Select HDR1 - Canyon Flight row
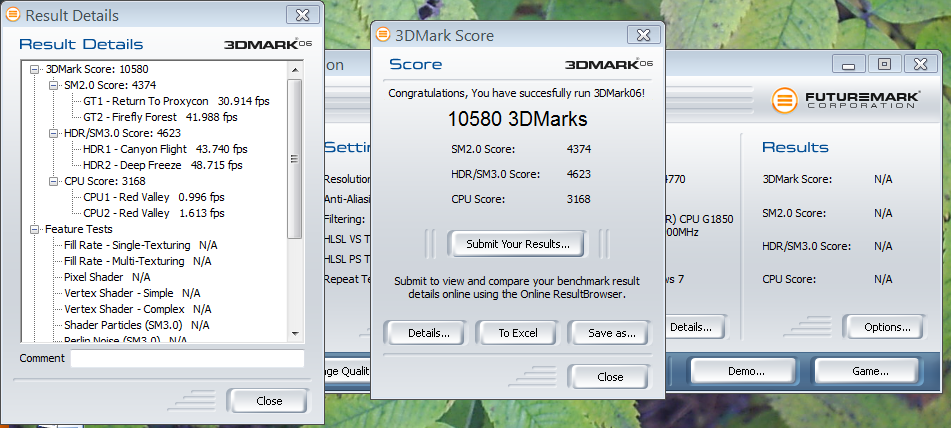 tap(165, 149)
